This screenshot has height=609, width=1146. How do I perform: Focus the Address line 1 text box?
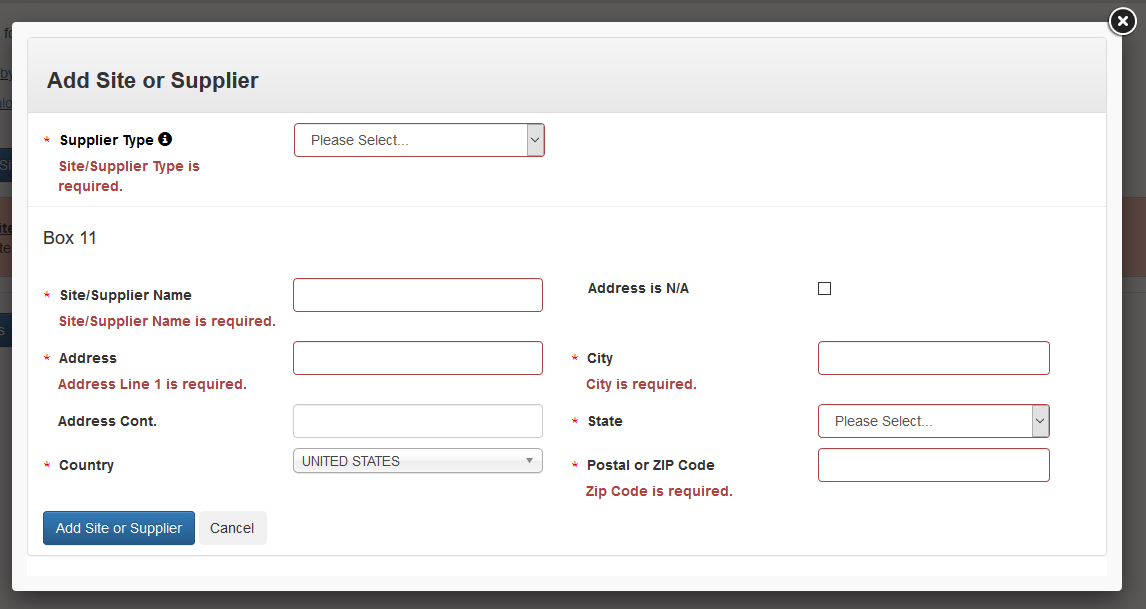click(418, 358)
